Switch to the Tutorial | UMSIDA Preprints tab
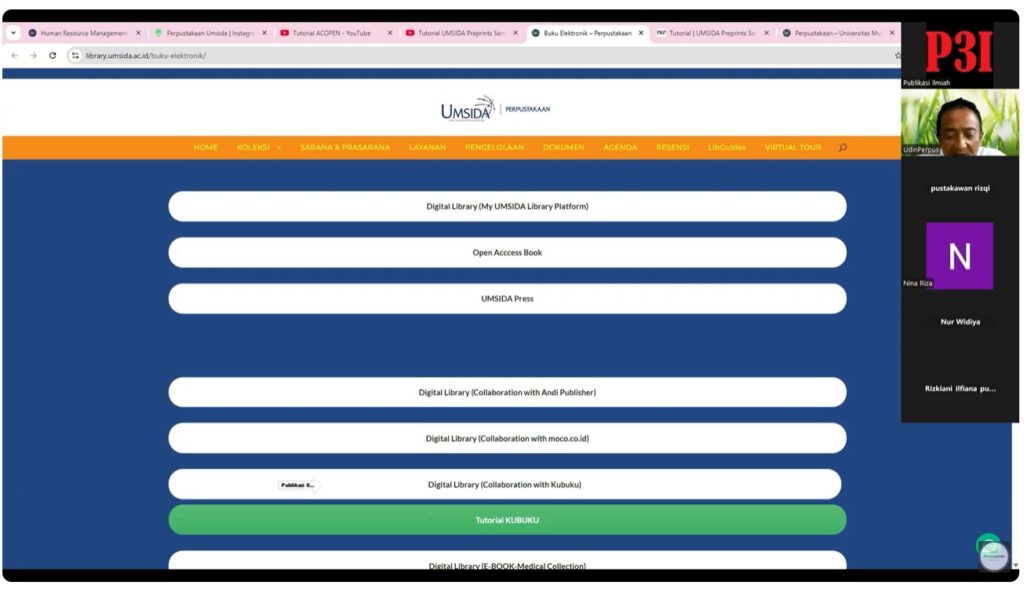The width and height of the screenshot is (1024, 589). coord(712,33)
